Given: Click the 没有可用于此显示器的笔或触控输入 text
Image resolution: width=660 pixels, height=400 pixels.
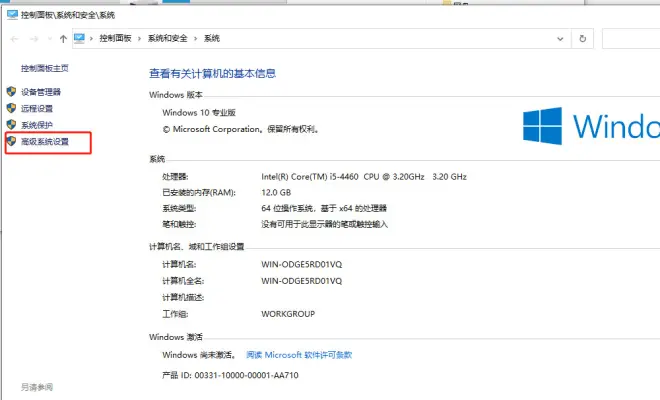Looking at the screenshot, I should [324, 224].
